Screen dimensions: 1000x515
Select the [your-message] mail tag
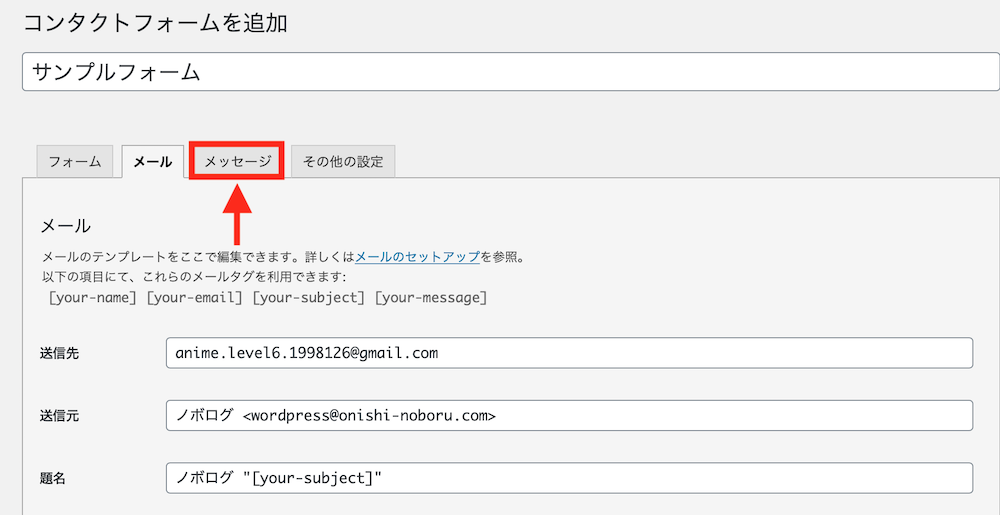[x=431, y=298]
